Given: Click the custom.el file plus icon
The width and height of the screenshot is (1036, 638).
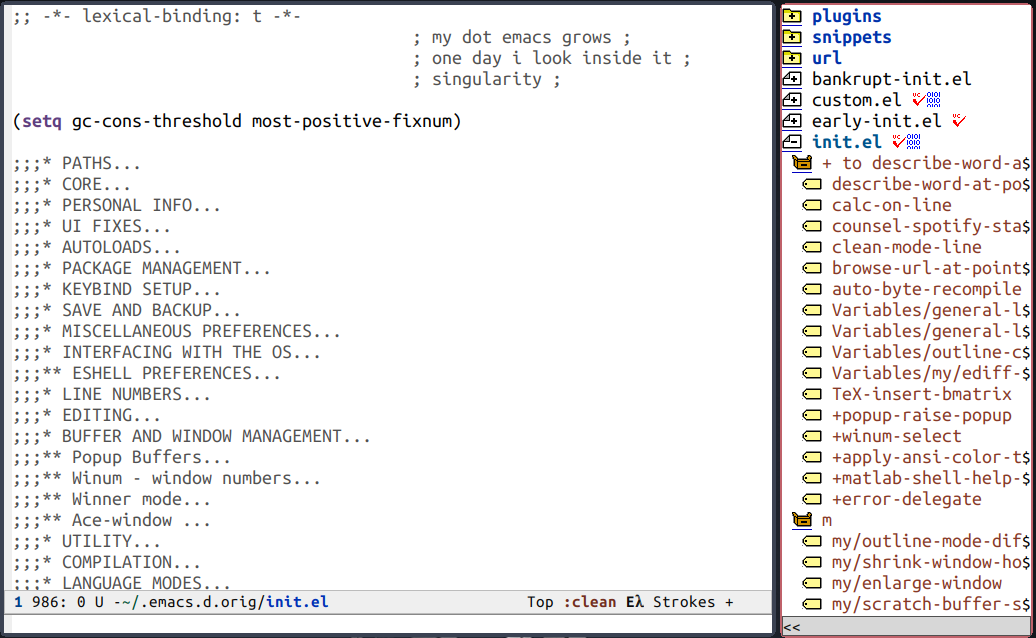Looking at the screenshot, I should [x=792, y=100].
